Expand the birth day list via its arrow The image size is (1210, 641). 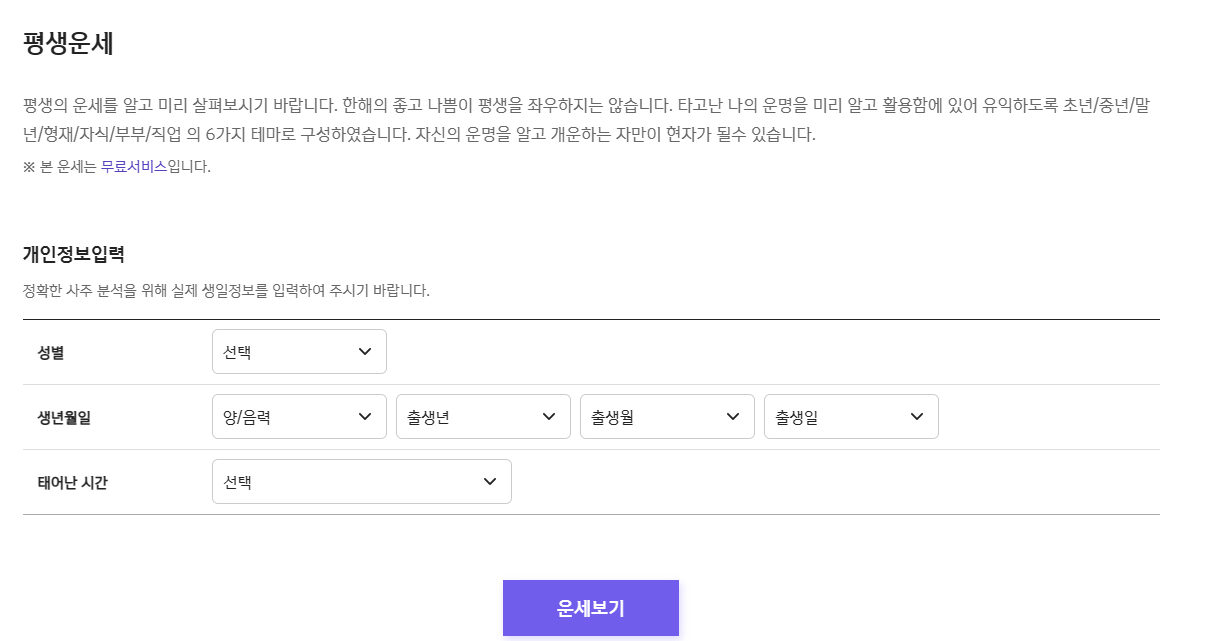919,416
